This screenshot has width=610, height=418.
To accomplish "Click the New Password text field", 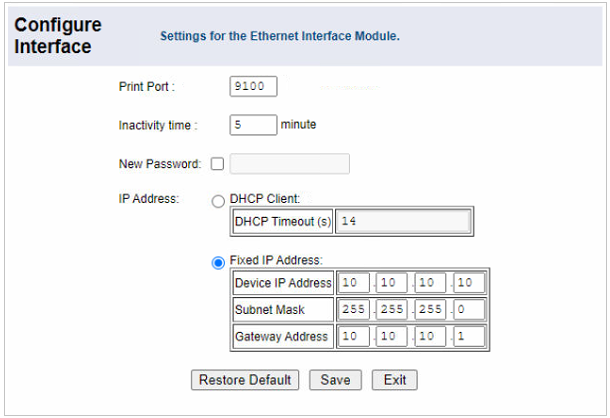I will click(x=290, y=164).
